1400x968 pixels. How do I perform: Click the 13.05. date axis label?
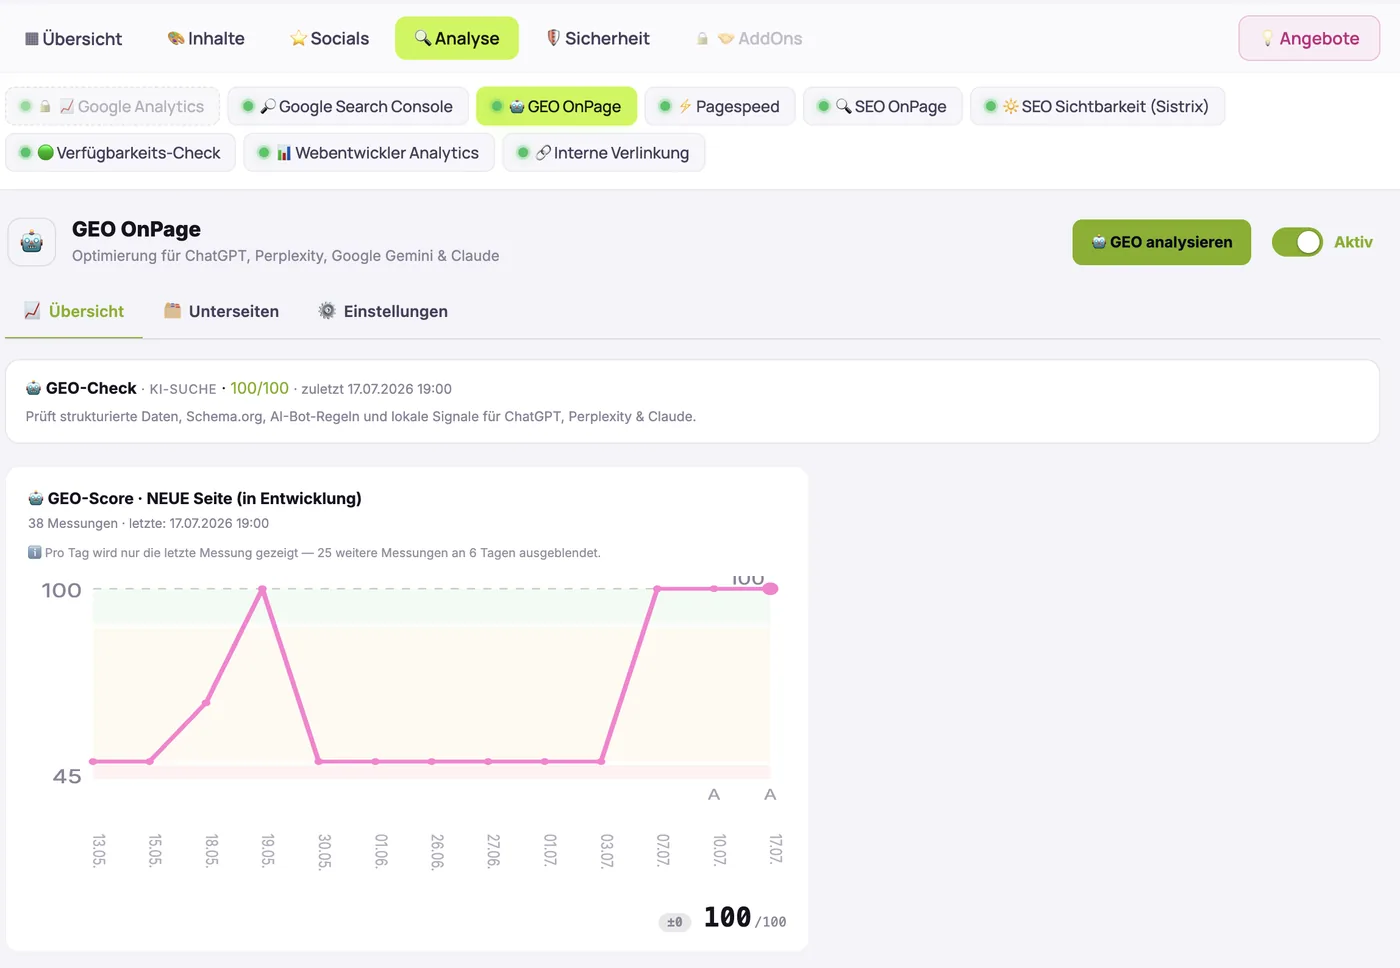point(98,850)
